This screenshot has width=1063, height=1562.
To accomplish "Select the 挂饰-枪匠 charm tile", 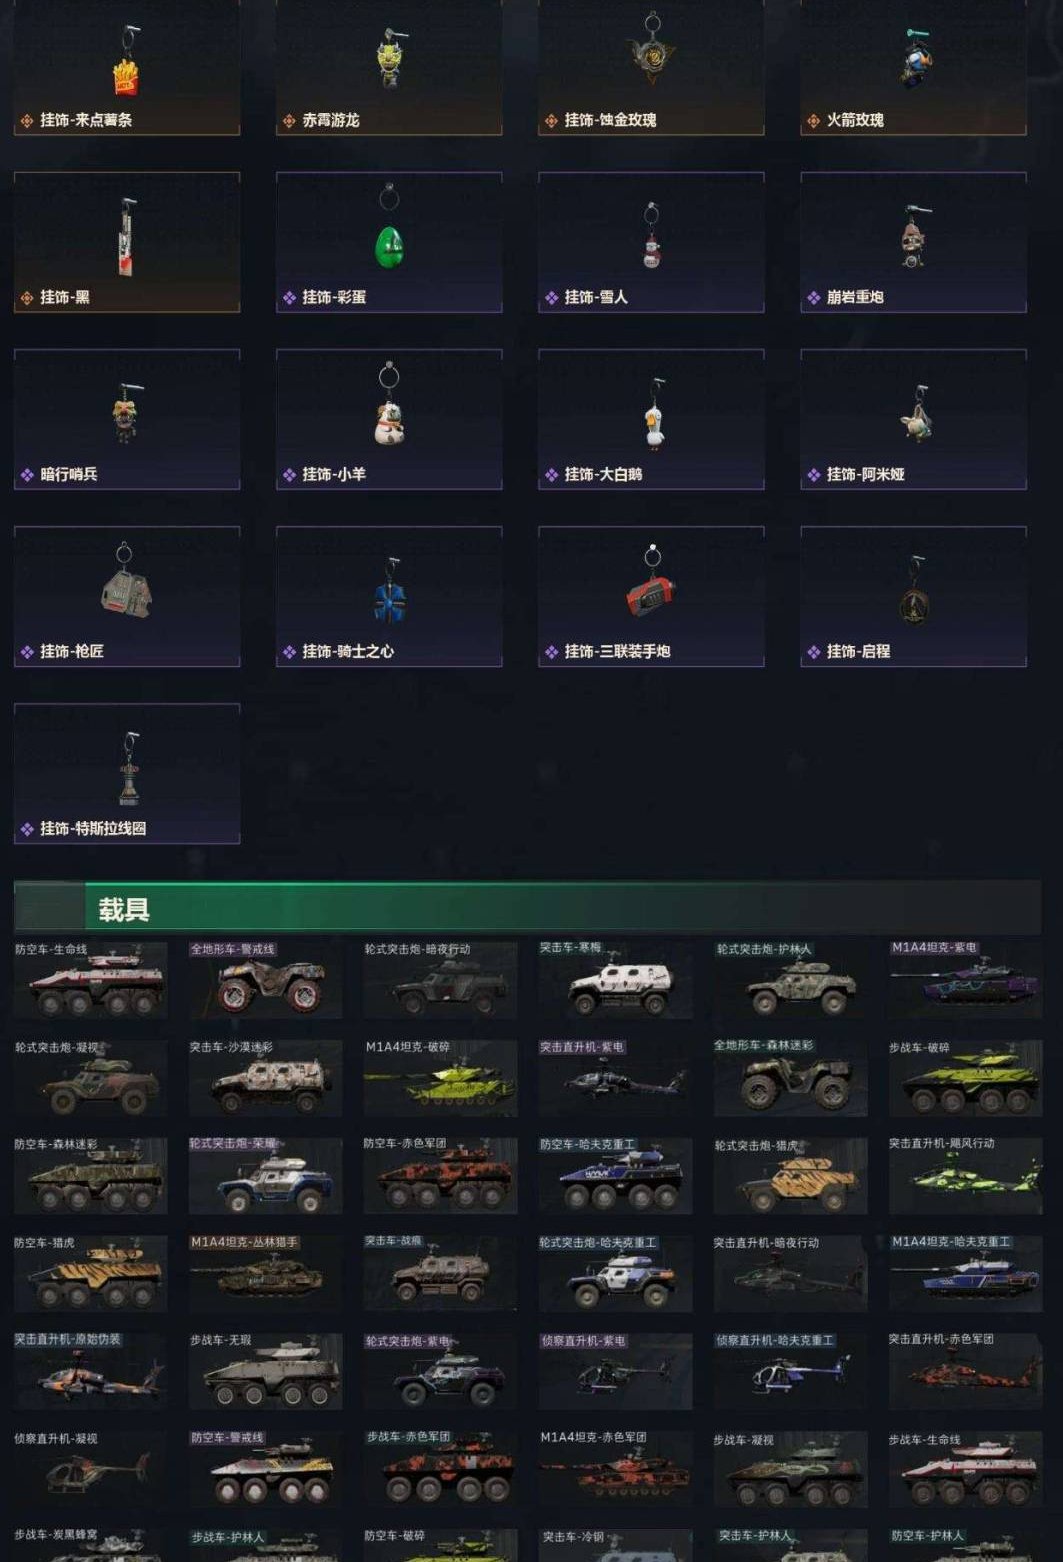I will pos(127,596).
